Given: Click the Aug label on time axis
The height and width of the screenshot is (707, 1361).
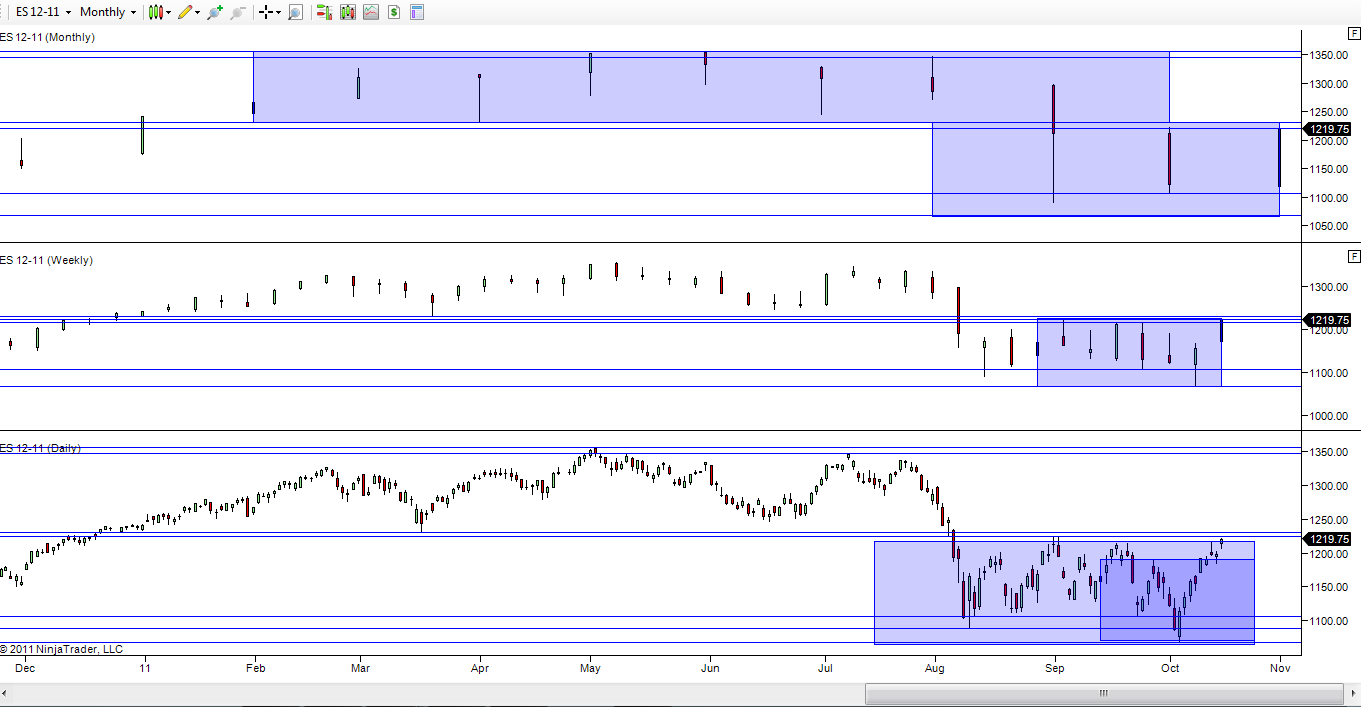Looking at the screenshot, I should pos(935,667).
